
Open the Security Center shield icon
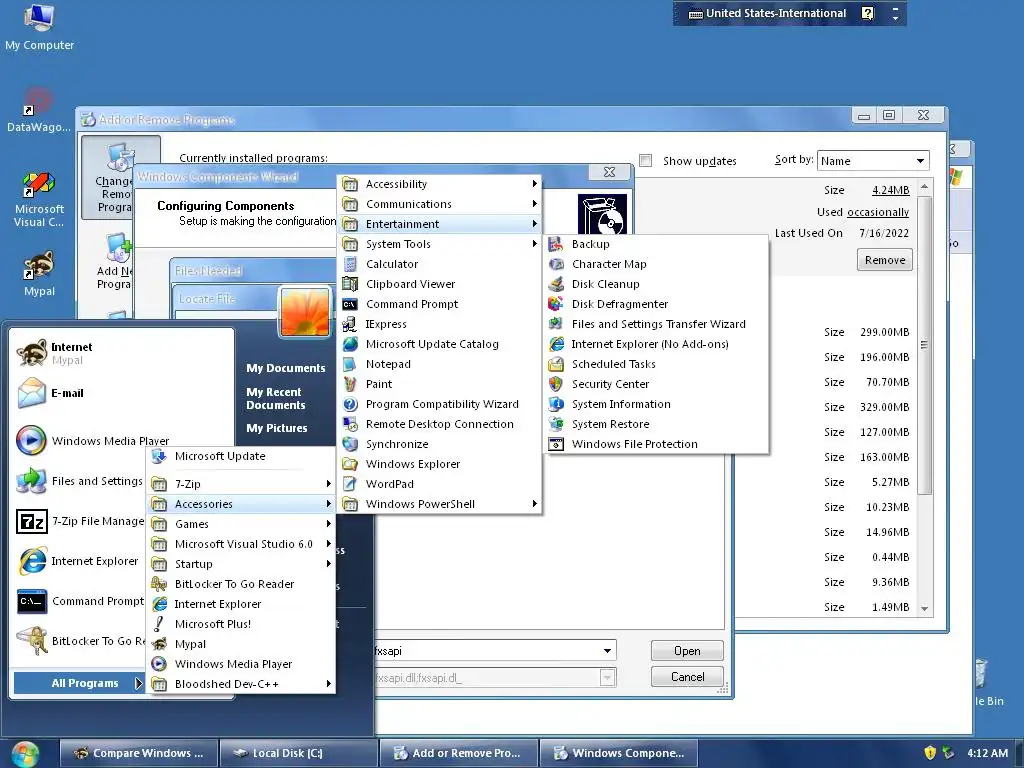(x=556, y=384)
